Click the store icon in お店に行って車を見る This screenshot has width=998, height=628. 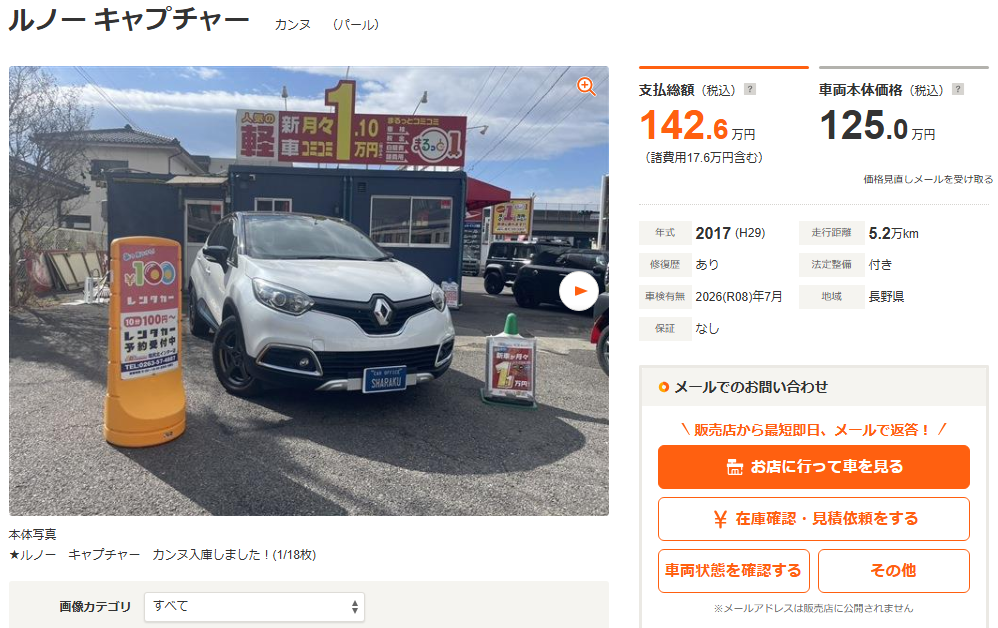pyautogui.click(x=734, y=467)
